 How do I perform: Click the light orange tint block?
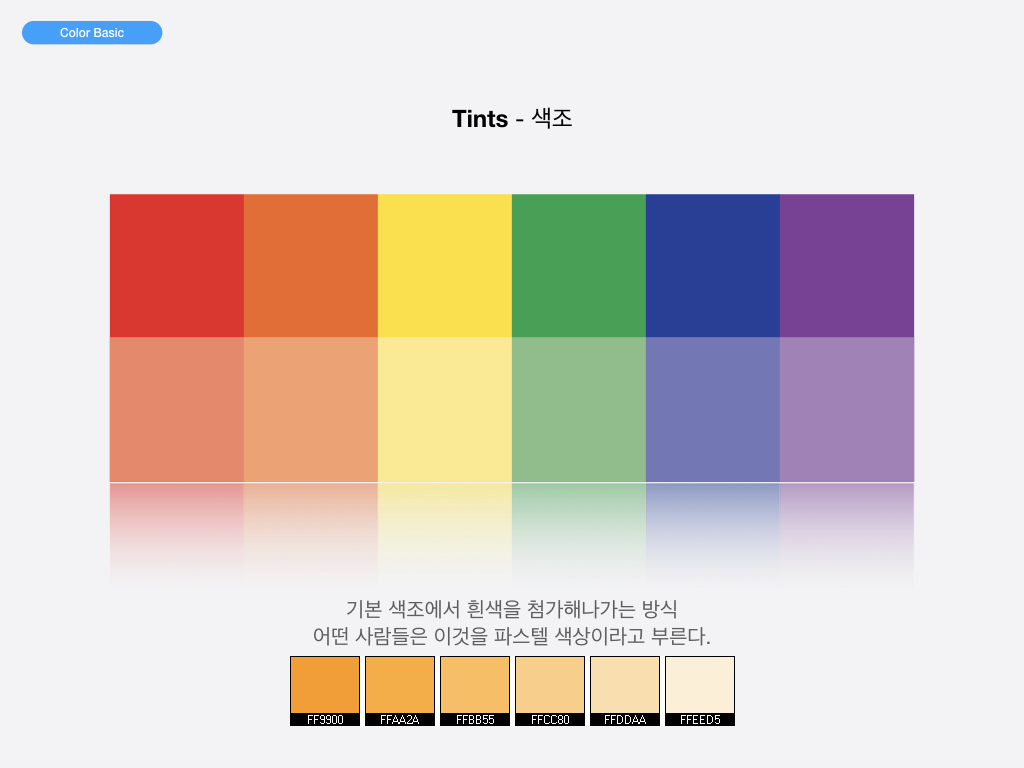tap(310, 409)
